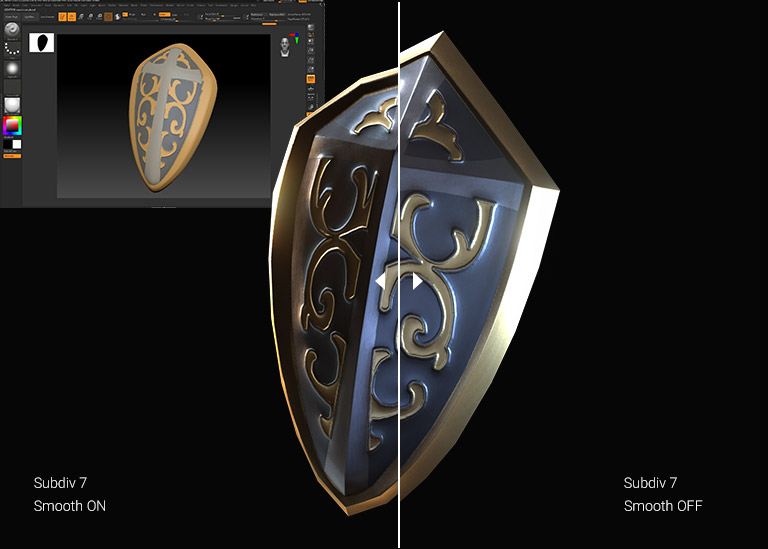Screen dimensions: 768x549
Task: Select the black secondary color swatch
Action: (7, 144)
